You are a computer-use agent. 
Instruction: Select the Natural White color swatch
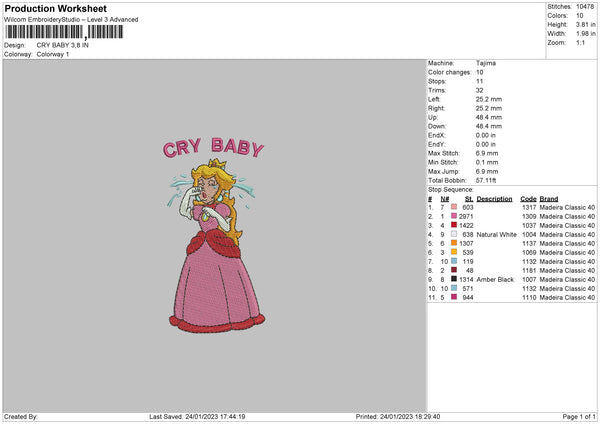454,234
